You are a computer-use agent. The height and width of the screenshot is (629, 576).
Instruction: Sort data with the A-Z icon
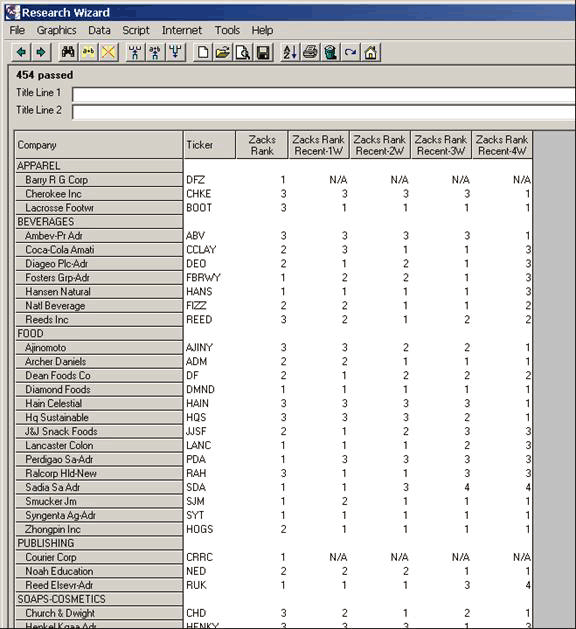(290, 52)
